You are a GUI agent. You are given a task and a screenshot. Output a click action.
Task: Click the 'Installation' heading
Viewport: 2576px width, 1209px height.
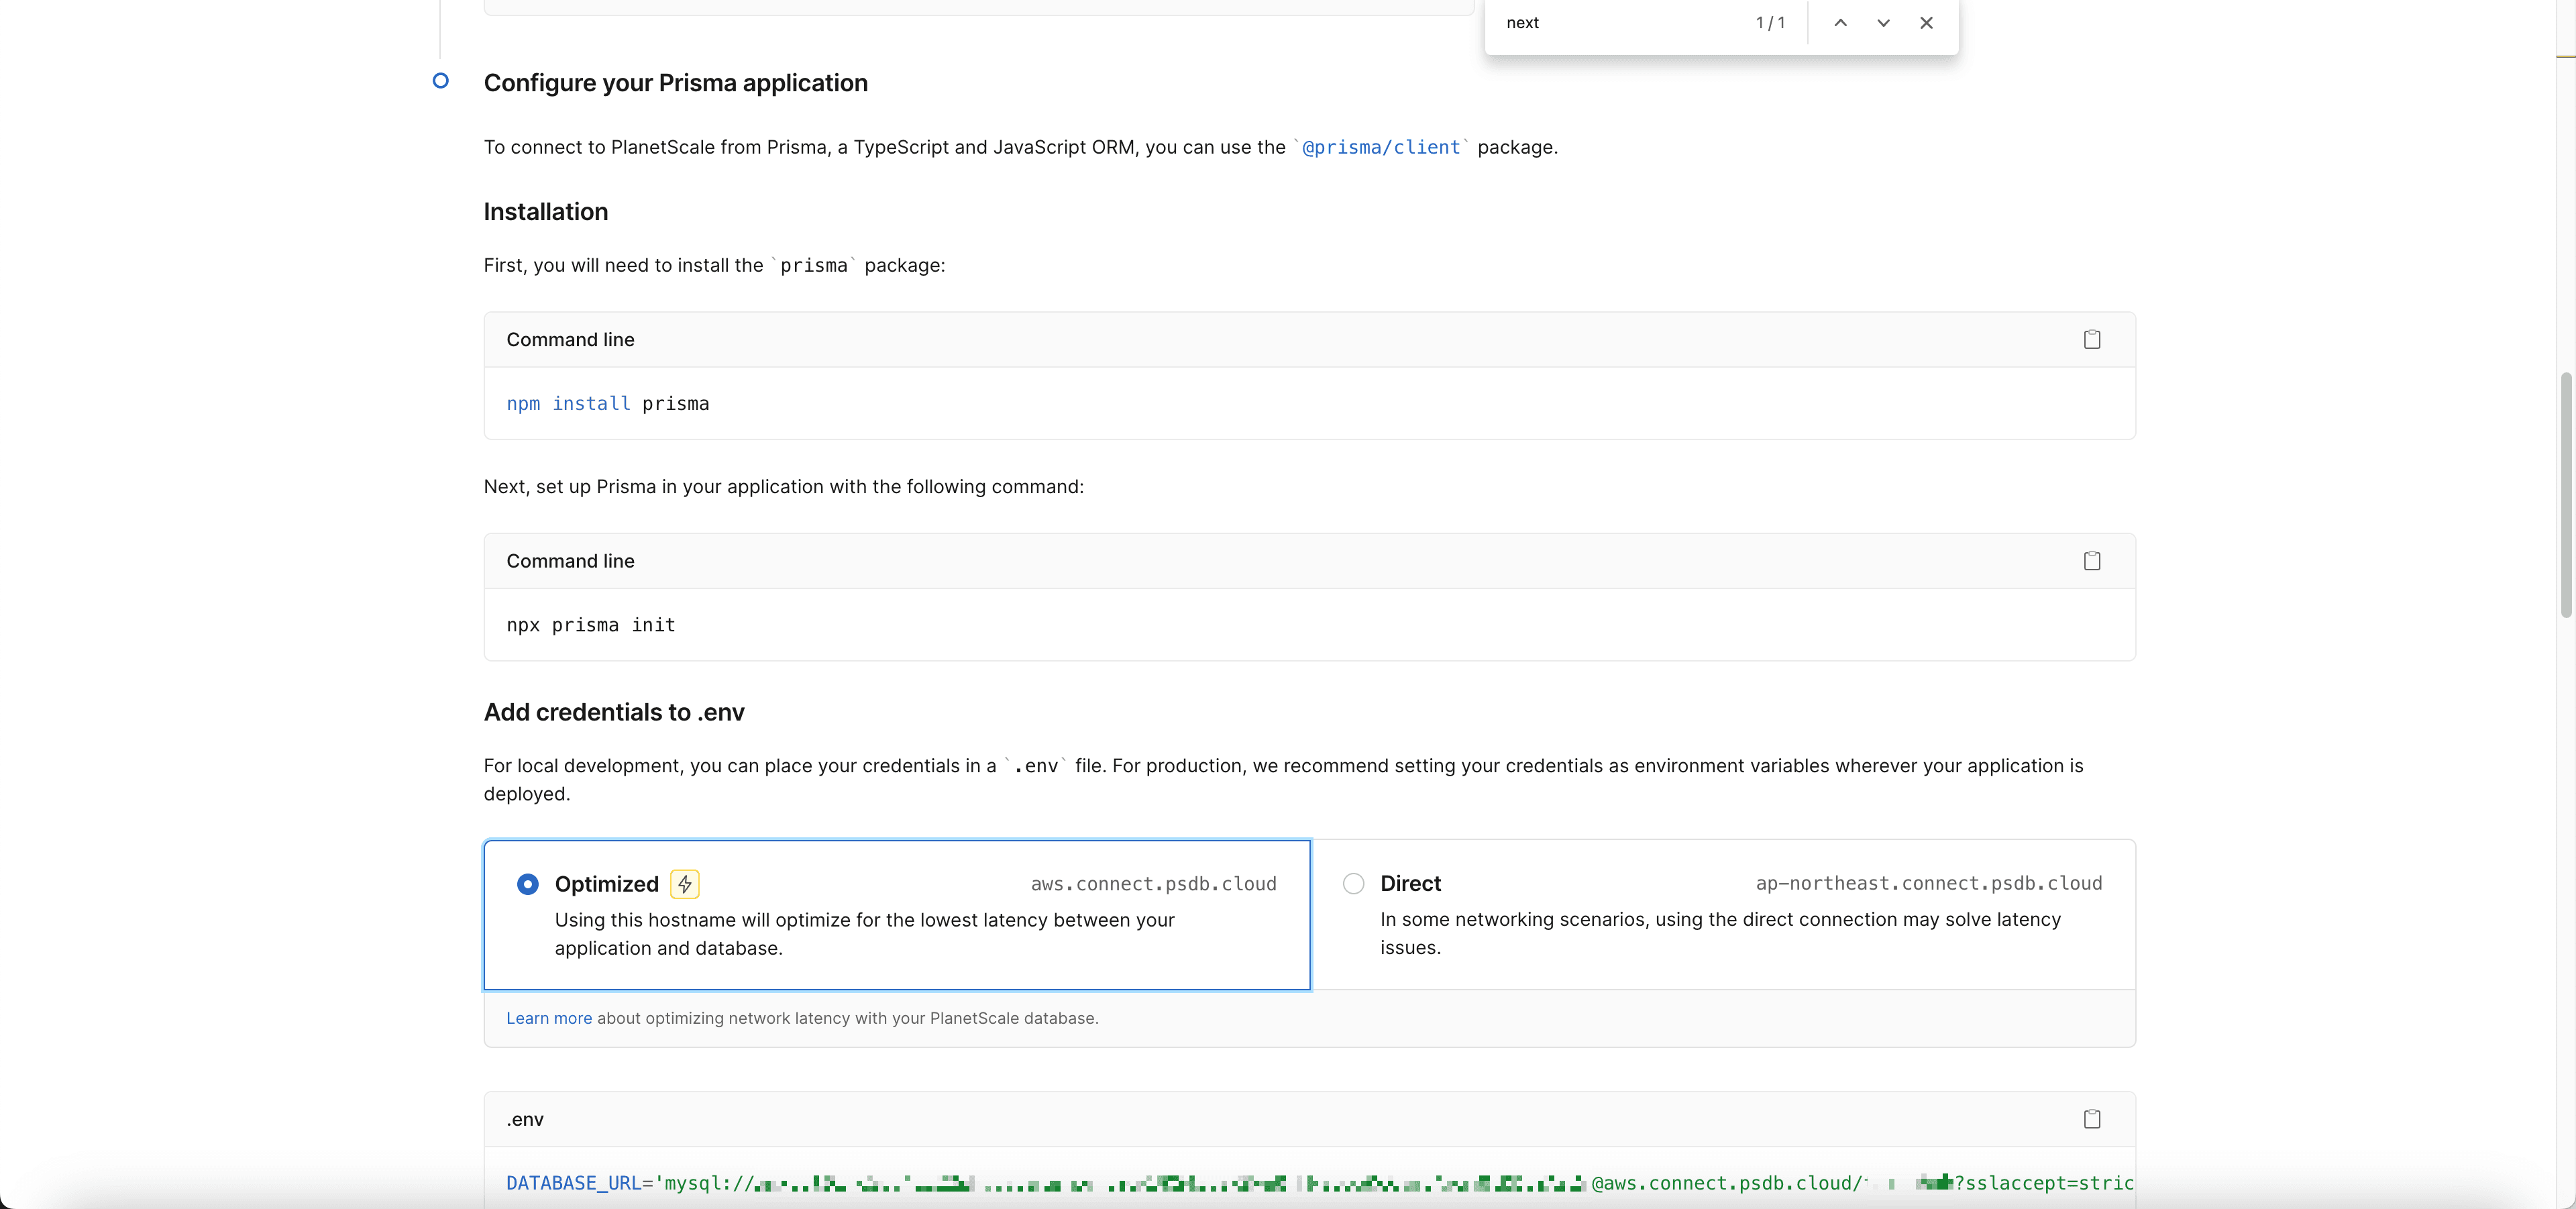pos(546,212)
